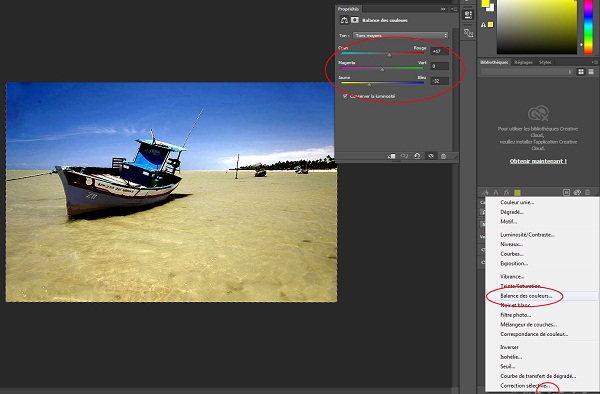Switch libraries to list view icon
The height and width of the screenshot is (394, 600).
tap(591, 72)
